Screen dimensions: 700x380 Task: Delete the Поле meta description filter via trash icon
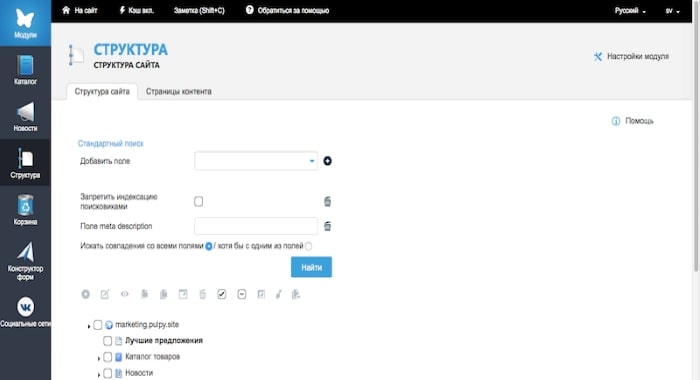pos(327,226)
